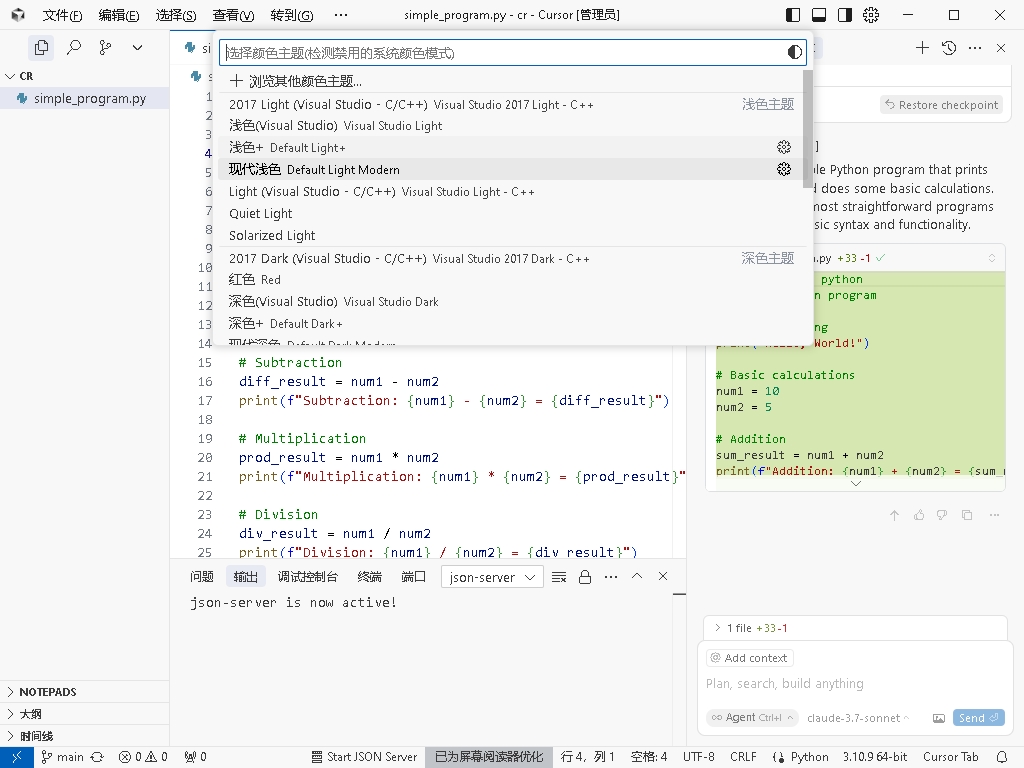Image resolution: width=1024 pixels, height=768 pixels.
Task: Choose the Solarized Light theme
Action: pyautogui.click(x=511, y=235)
